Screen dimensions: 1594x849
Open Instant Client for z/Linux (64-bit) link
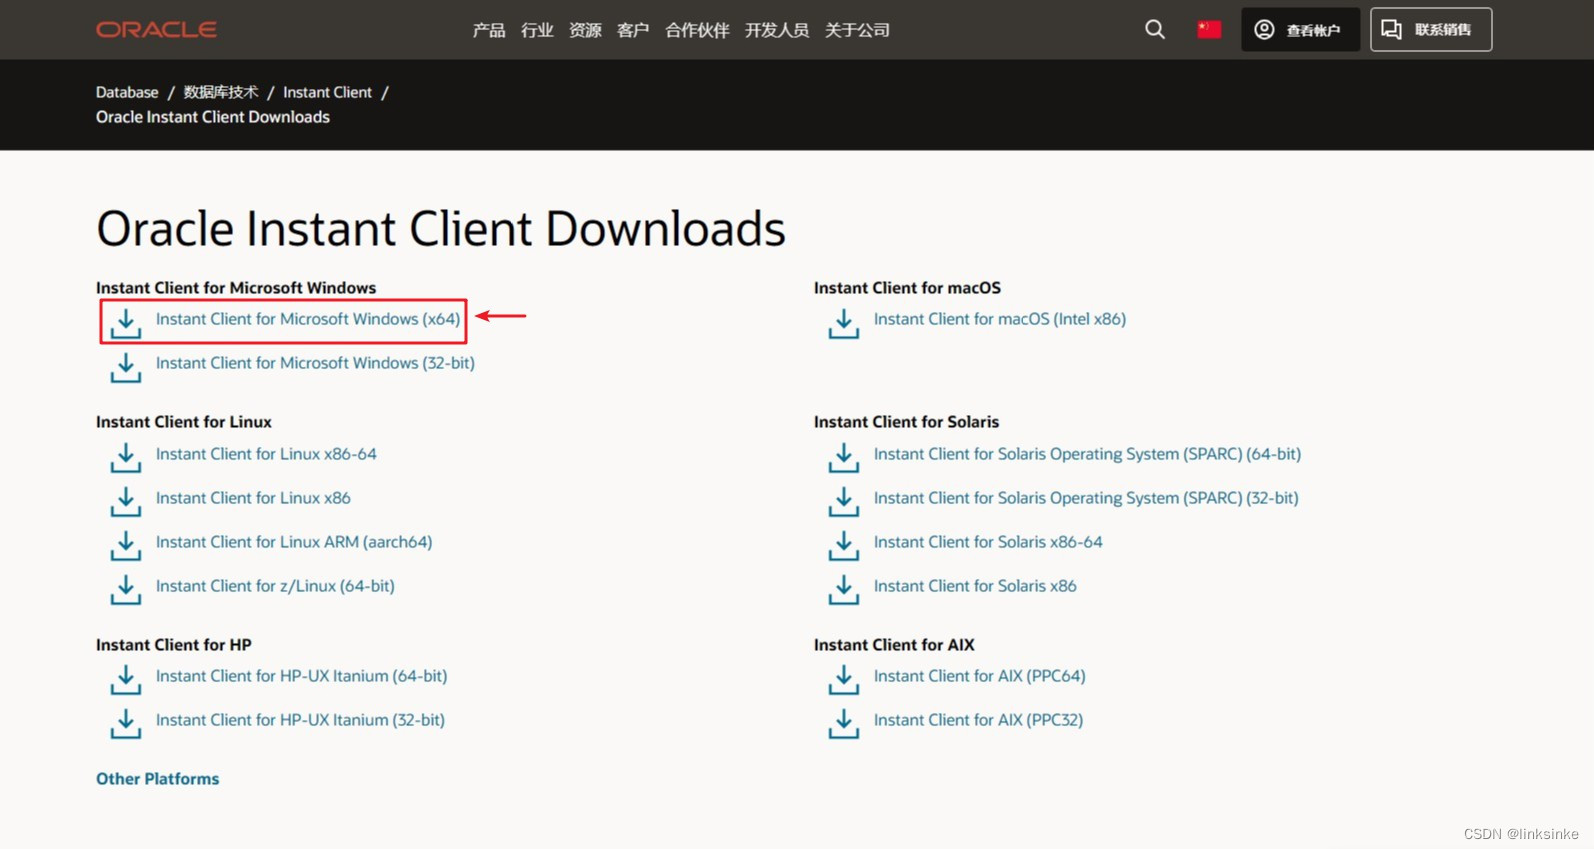coord(275,586)
